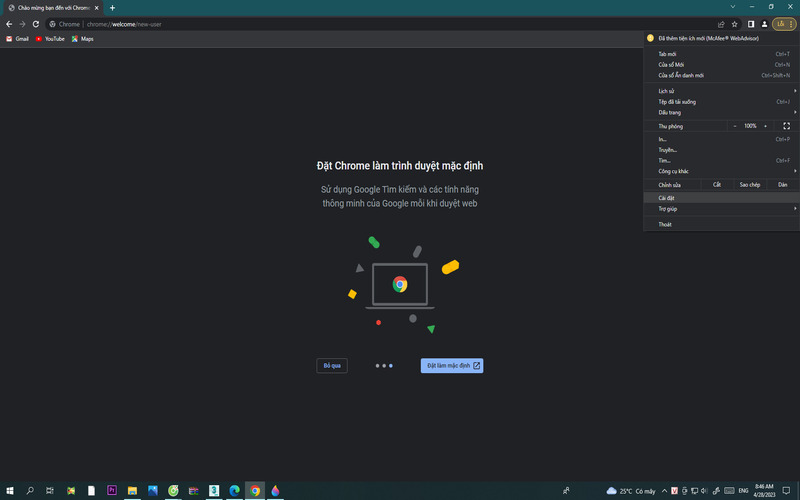
Task: Open the touch keyboard tray icon
Action: coord(730,491)
